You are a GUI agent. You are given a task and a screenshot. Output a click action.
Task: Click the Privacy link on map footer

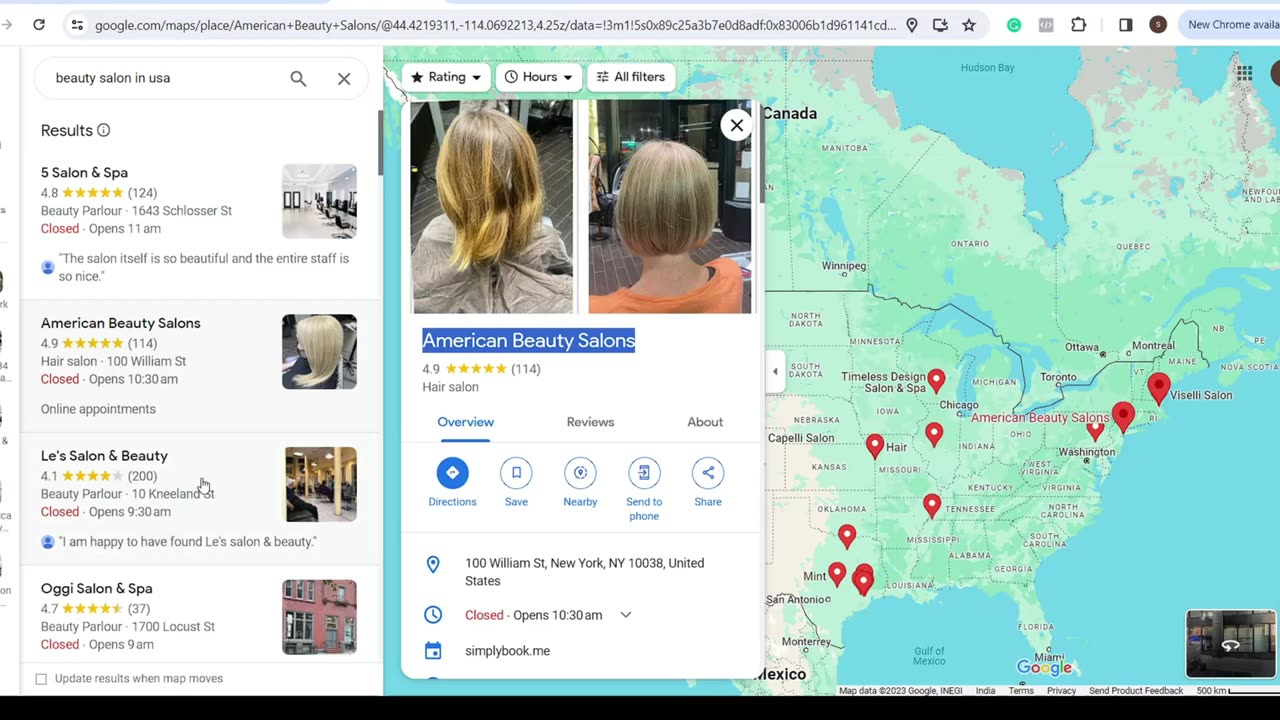(x=1061, y=691)
